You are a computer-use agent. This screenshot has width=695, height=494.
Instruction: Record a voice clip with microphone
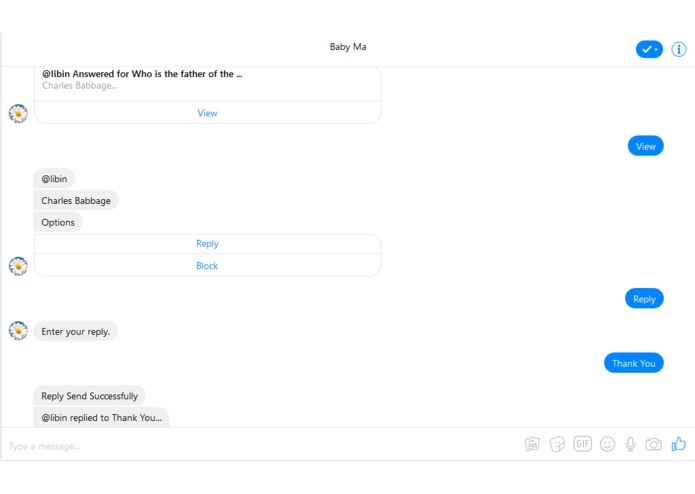(x=630, y=444)
